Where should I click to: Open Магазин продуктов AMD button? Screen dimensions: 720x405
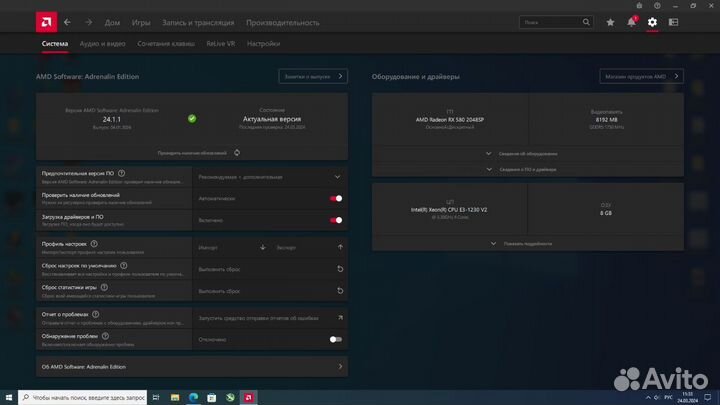(641, 76)
